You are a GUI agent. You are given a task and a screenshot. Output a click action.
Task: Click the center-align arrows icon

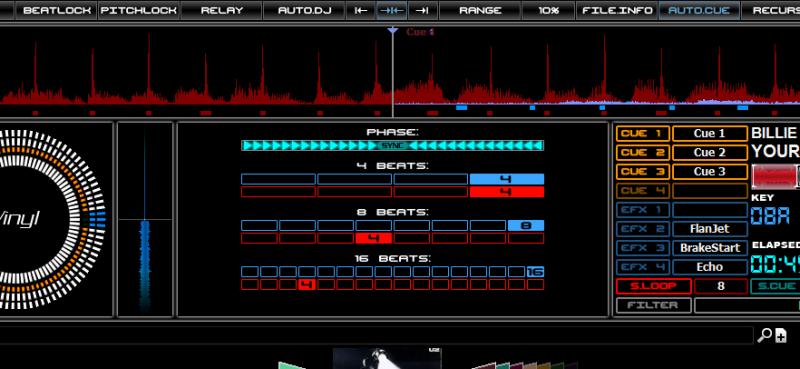(392, 10)
